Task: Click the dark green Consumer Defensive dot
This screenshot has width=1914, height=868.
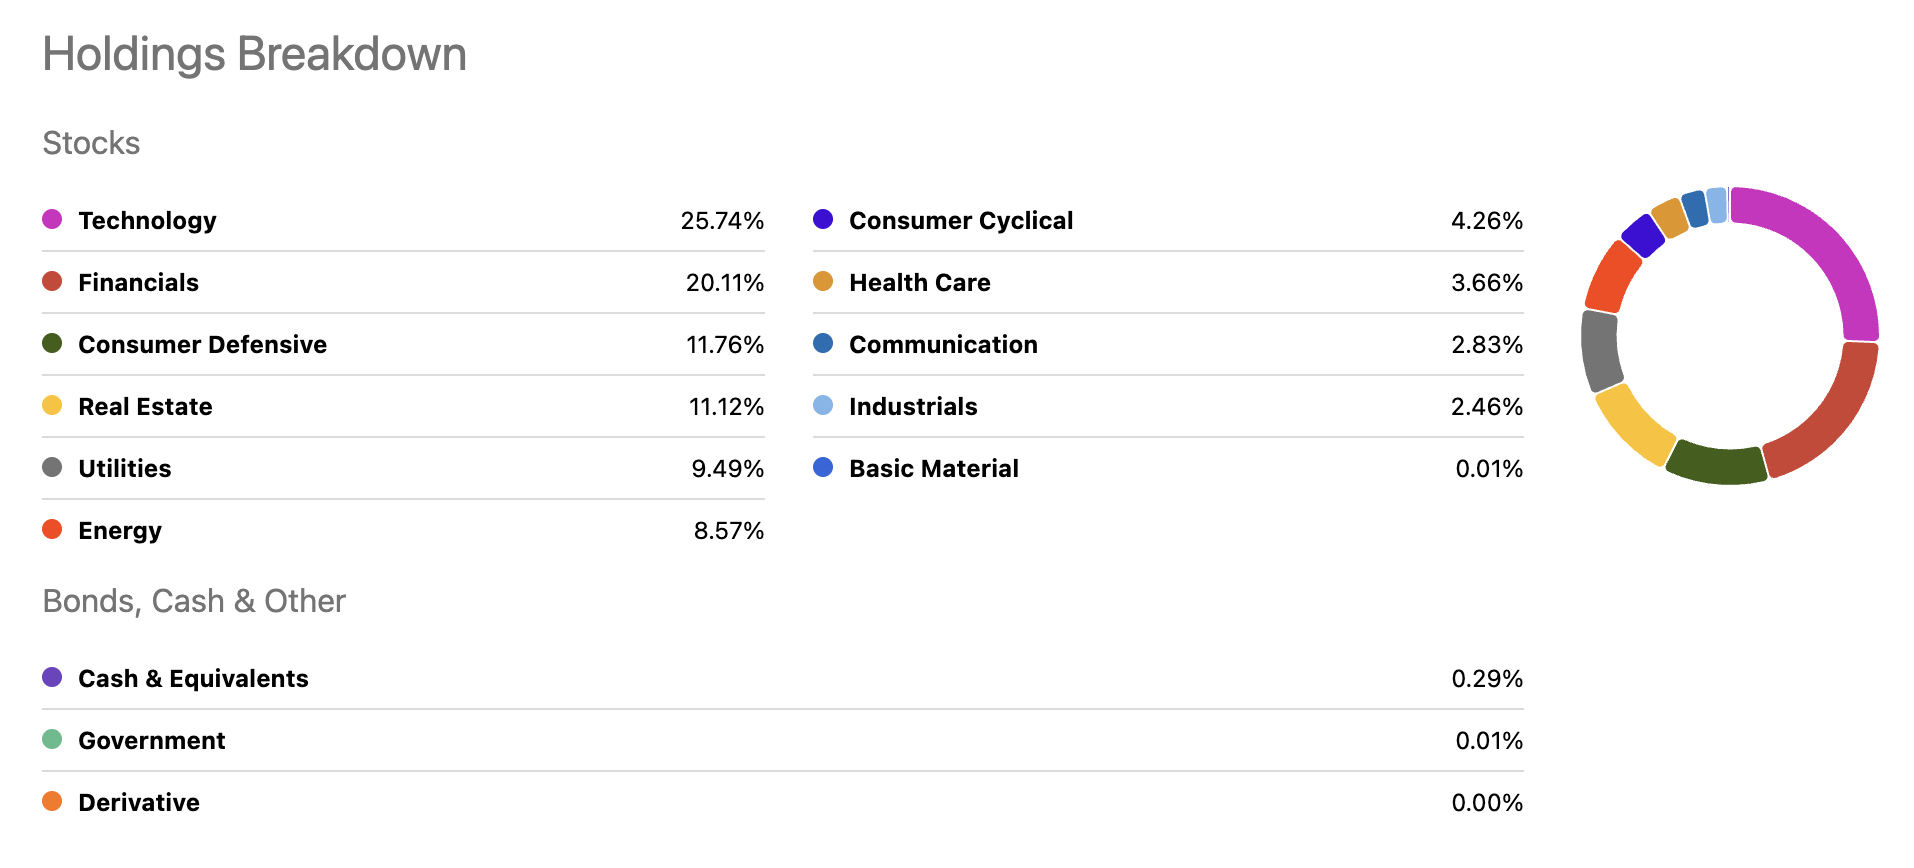Action: pos(52,343)
